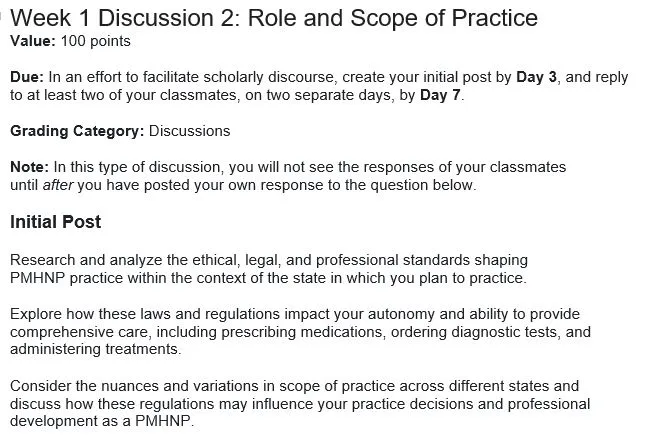Viewport: 663px width, 438px height.
Task: Click the "100 points" text
Action: [x=95, y=41]
